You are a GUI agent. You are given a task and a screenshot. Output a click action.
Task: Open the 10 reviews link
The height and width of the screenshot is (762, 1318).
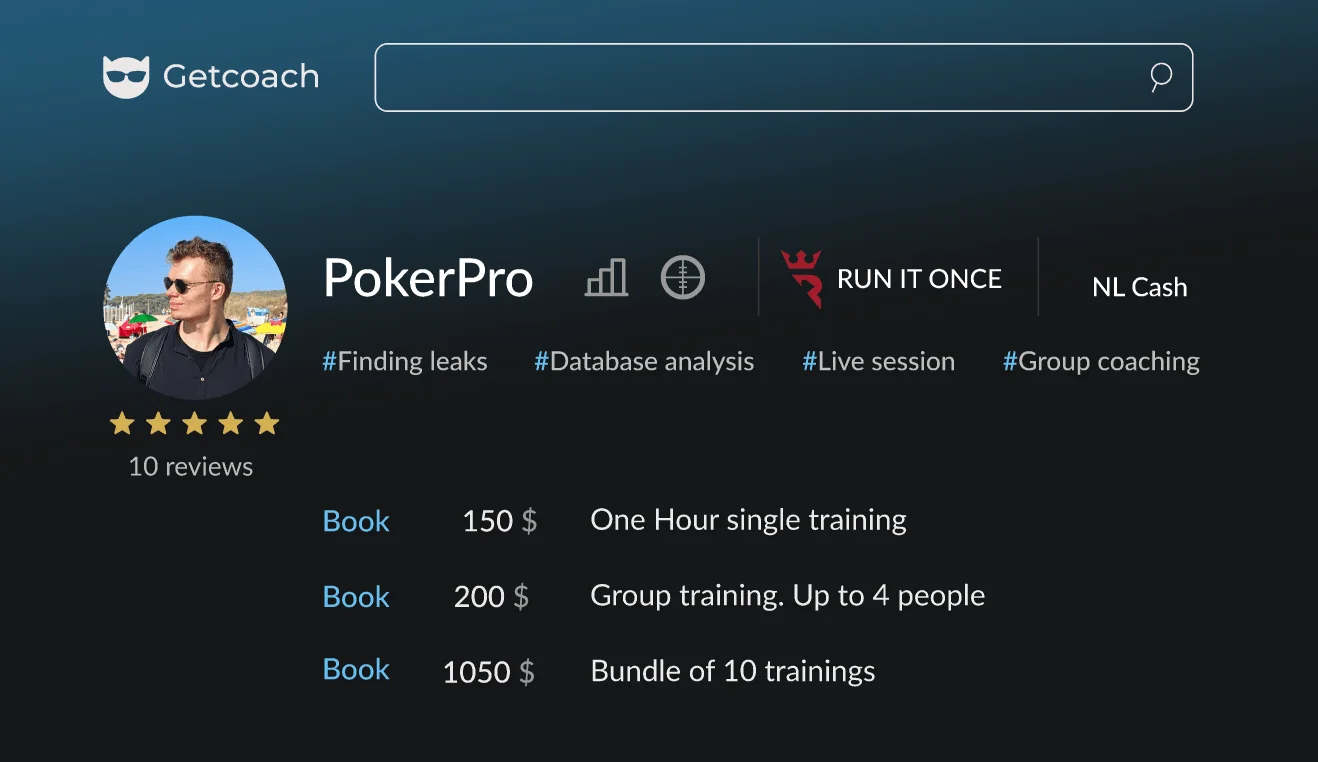(191, 467)
